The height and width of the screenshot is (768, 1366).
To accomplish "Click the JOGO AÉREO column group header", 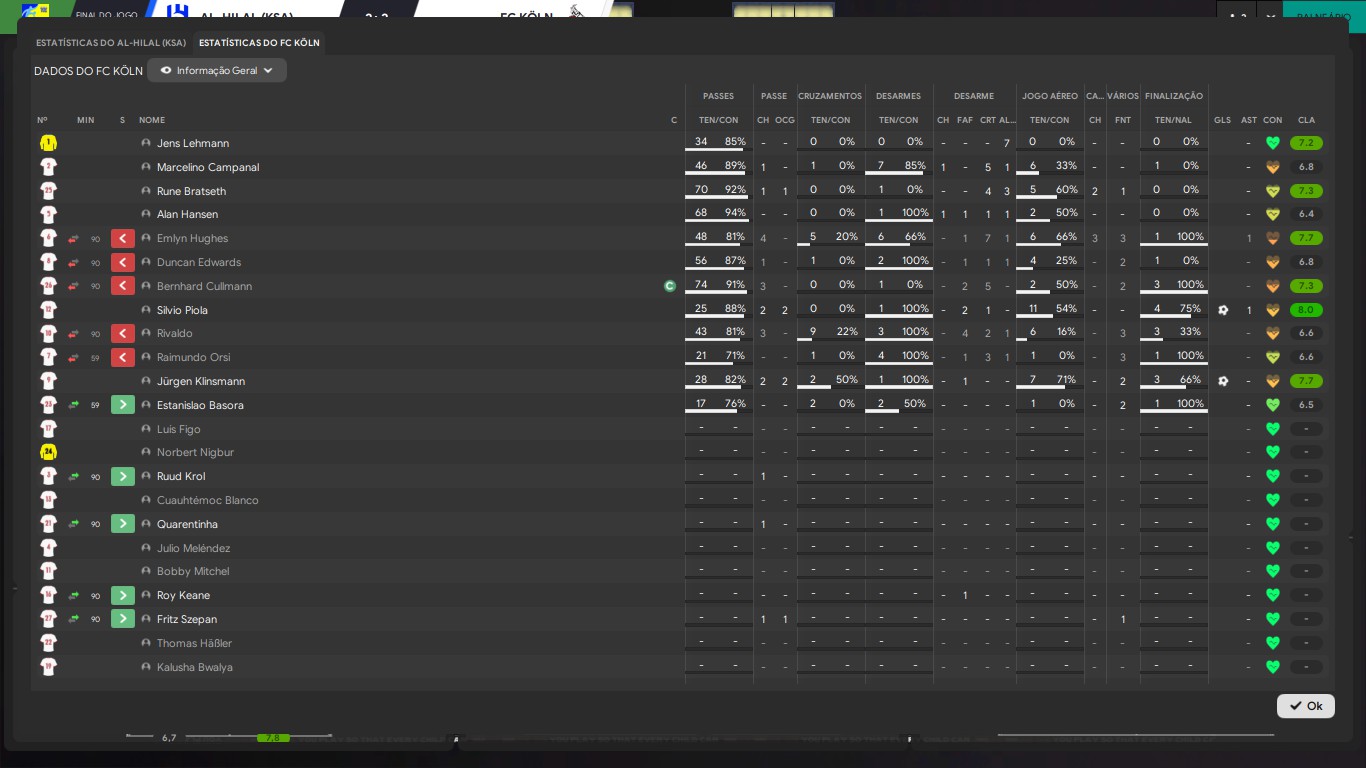I will tap(1050, 96).
